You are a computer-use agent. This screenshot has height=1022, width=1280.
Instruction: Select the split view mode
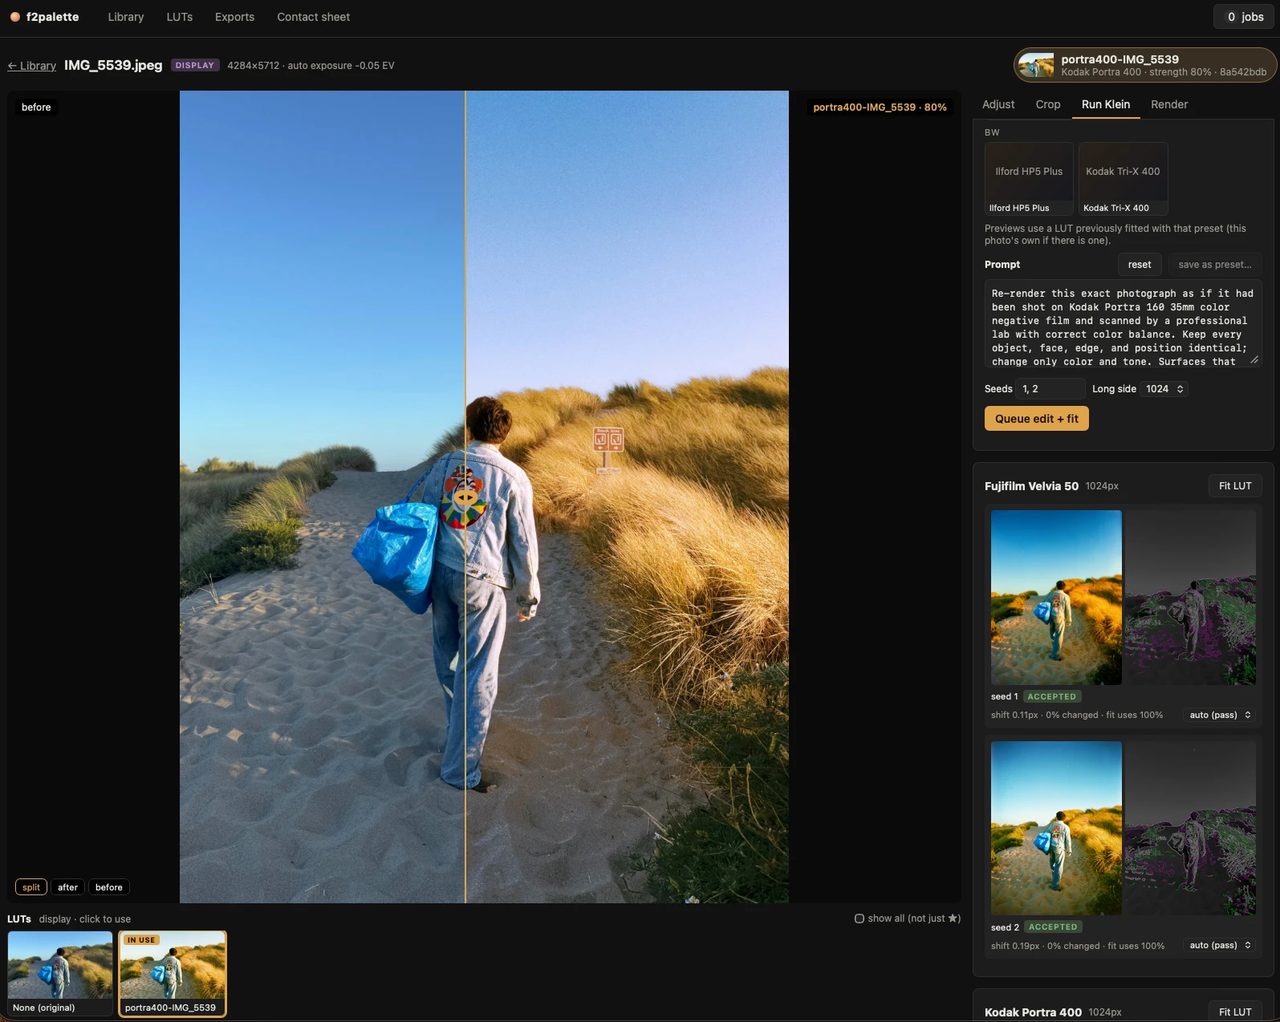click(x=31, y=887)
